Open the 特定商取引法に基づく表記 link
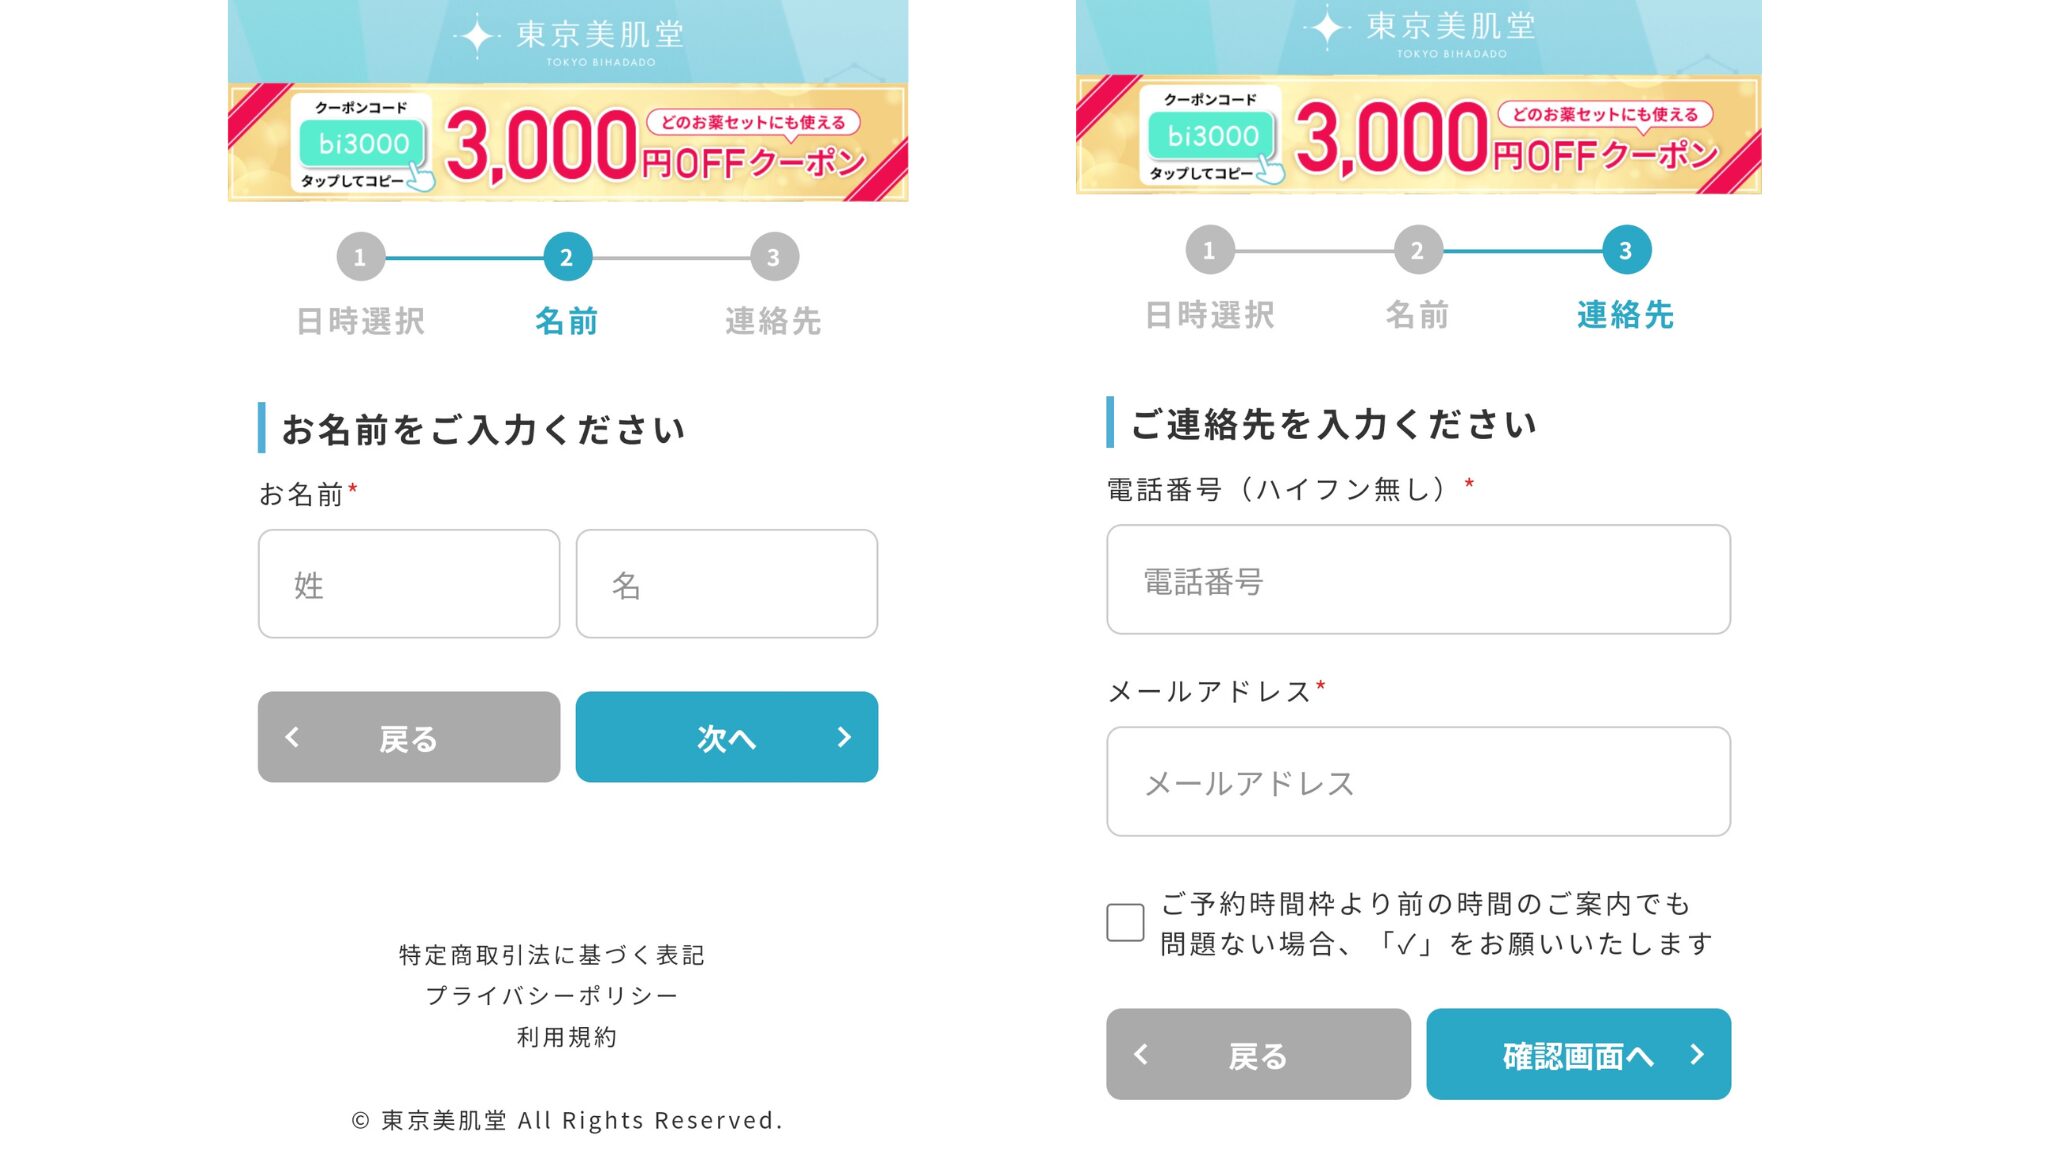This screenshot has width=2048, height=1152. pyautogui.click(x=552, y=955)
